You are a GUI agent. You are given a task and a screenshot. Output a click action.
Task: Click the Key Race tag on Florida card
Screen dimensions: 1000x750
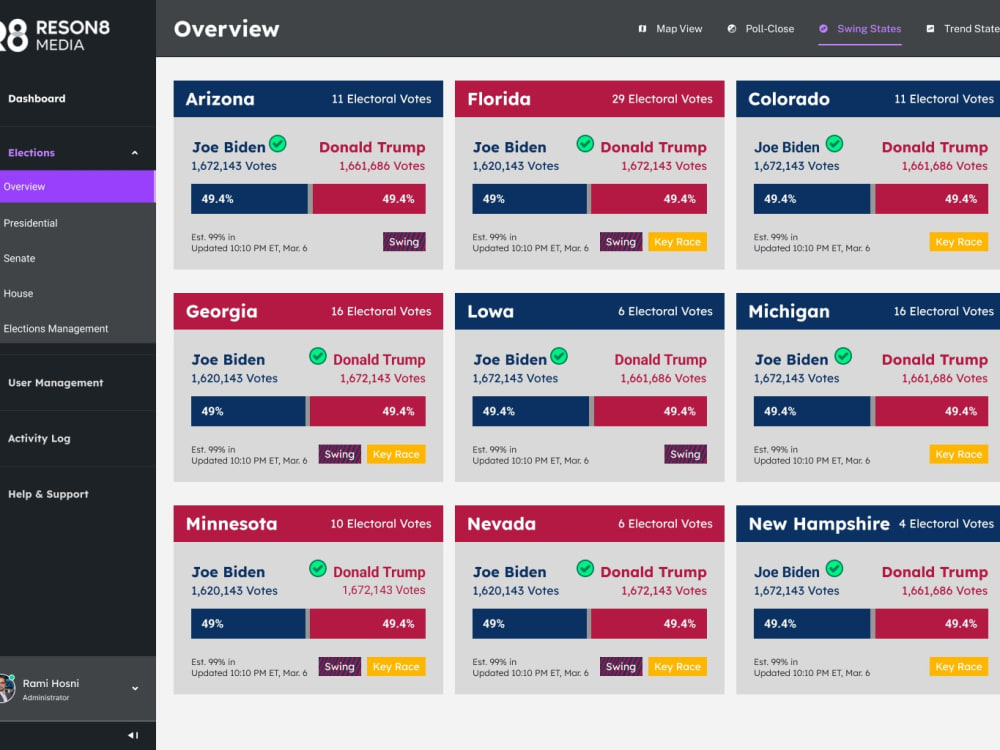coord(677,242)
